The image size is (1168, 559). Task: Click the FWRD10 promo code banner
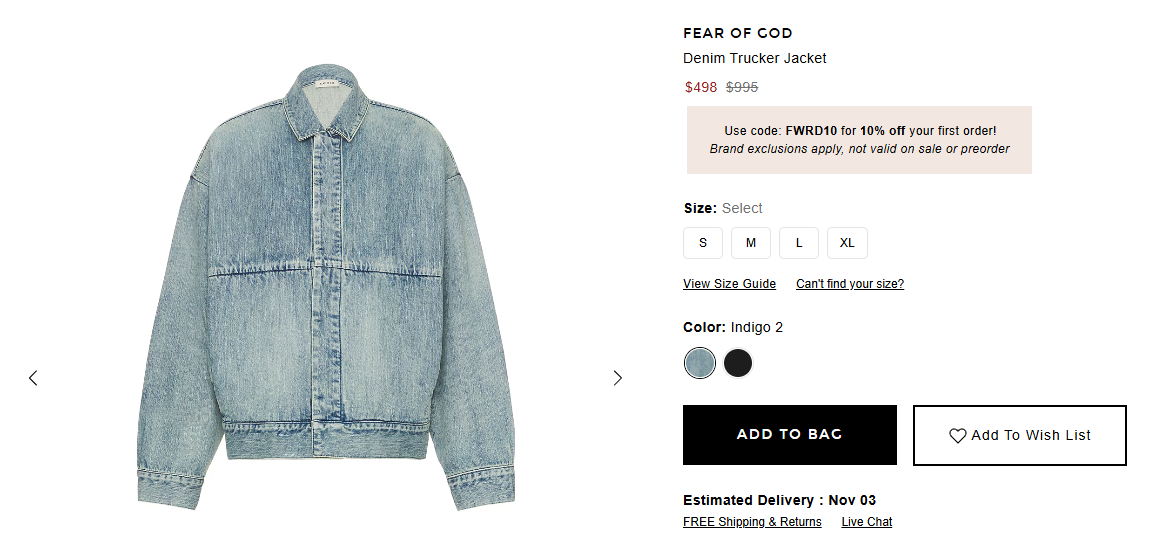859,140
